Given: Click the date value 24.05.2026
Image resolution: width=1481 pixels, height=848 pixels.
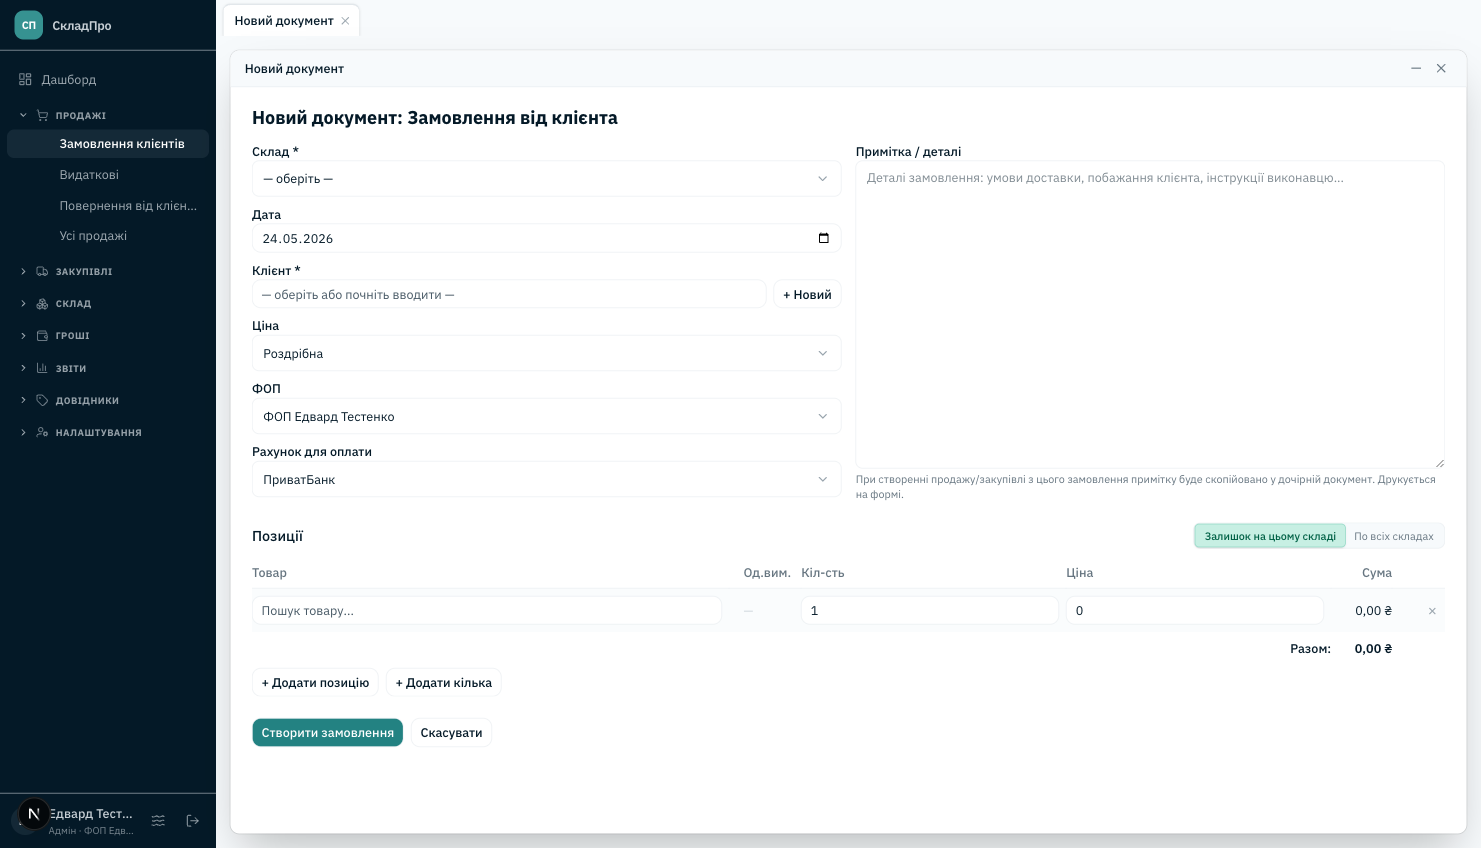Looking at the screenshot, I should tap(298, 239).
